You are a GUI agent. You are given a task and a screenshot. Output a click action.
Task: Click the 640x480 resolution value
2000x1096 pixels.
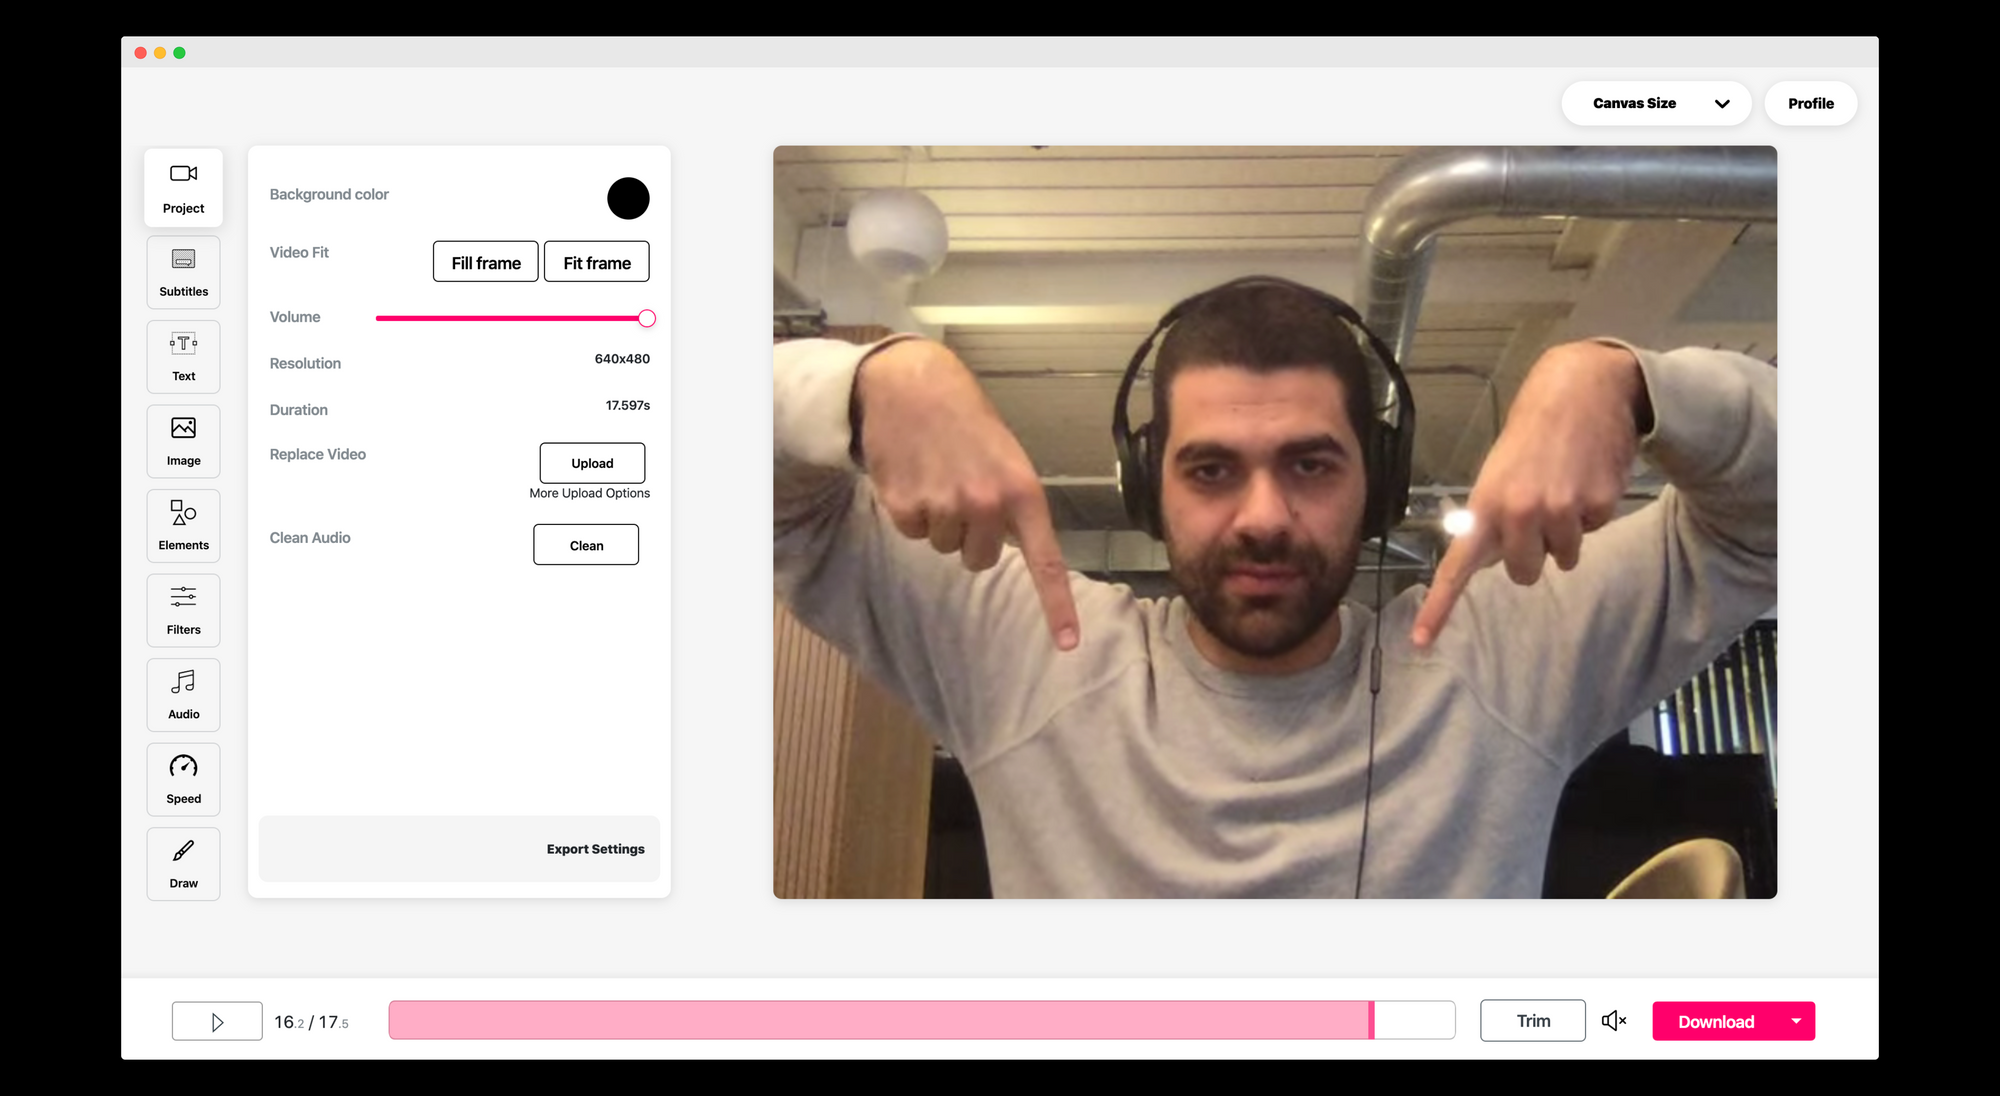click(x=622, y=359)
